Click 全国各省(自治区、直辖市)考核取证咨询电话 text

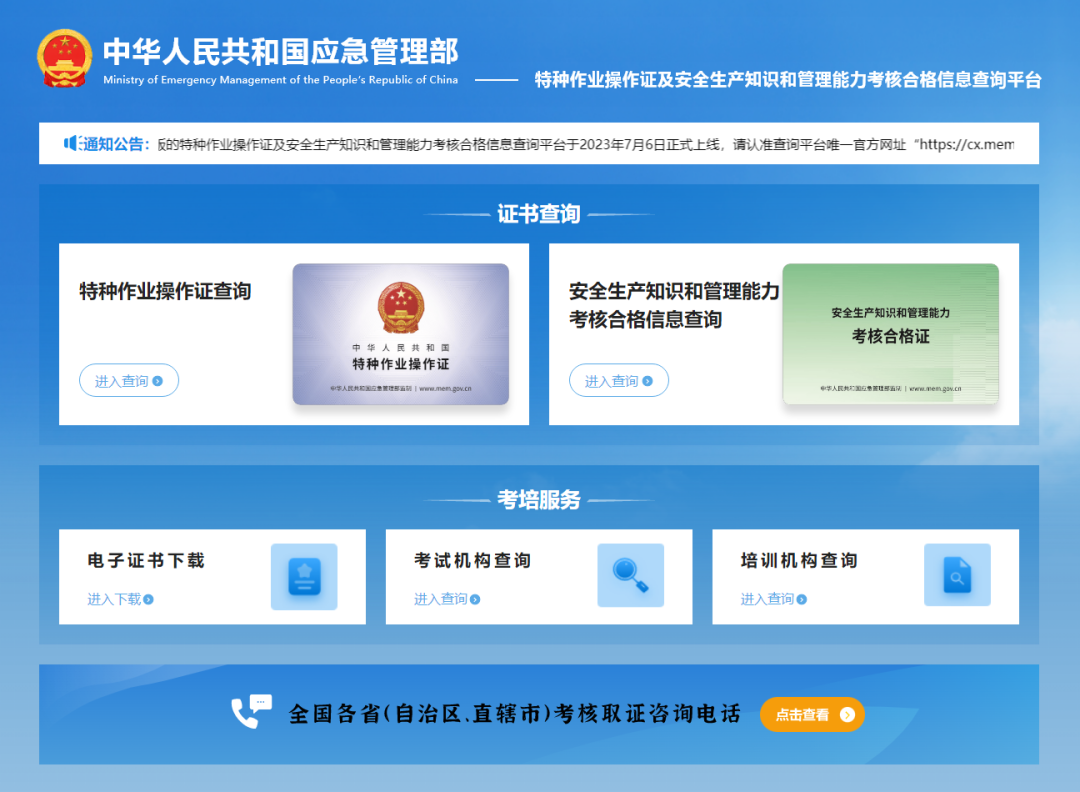click(x=515, y=713)
